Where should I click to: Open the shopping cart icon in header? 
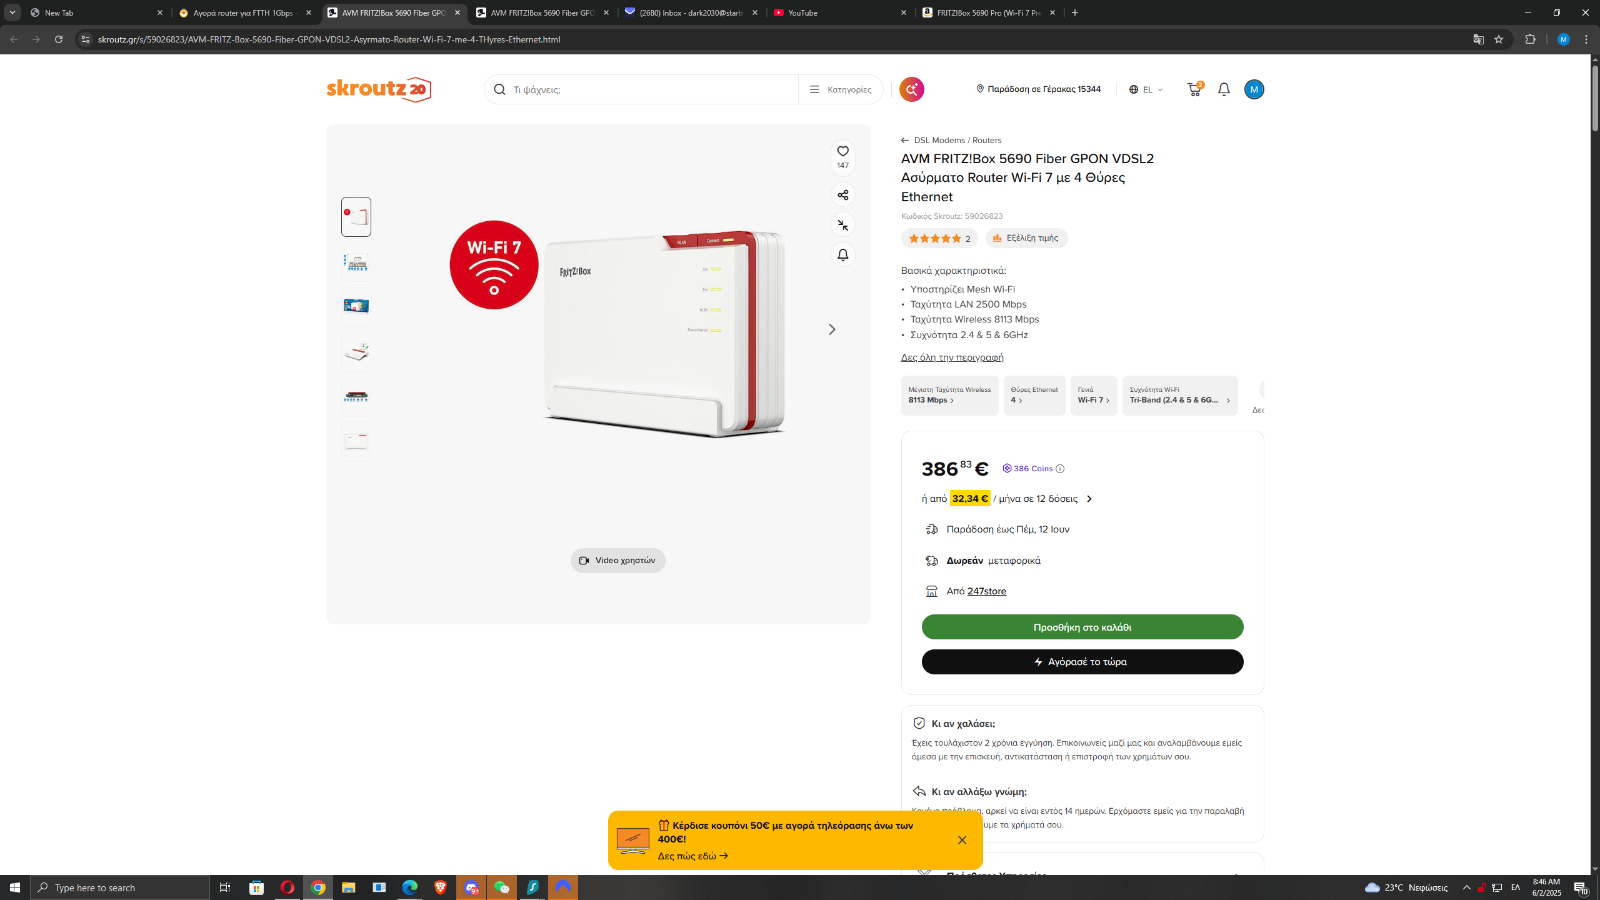[1195, 89]
